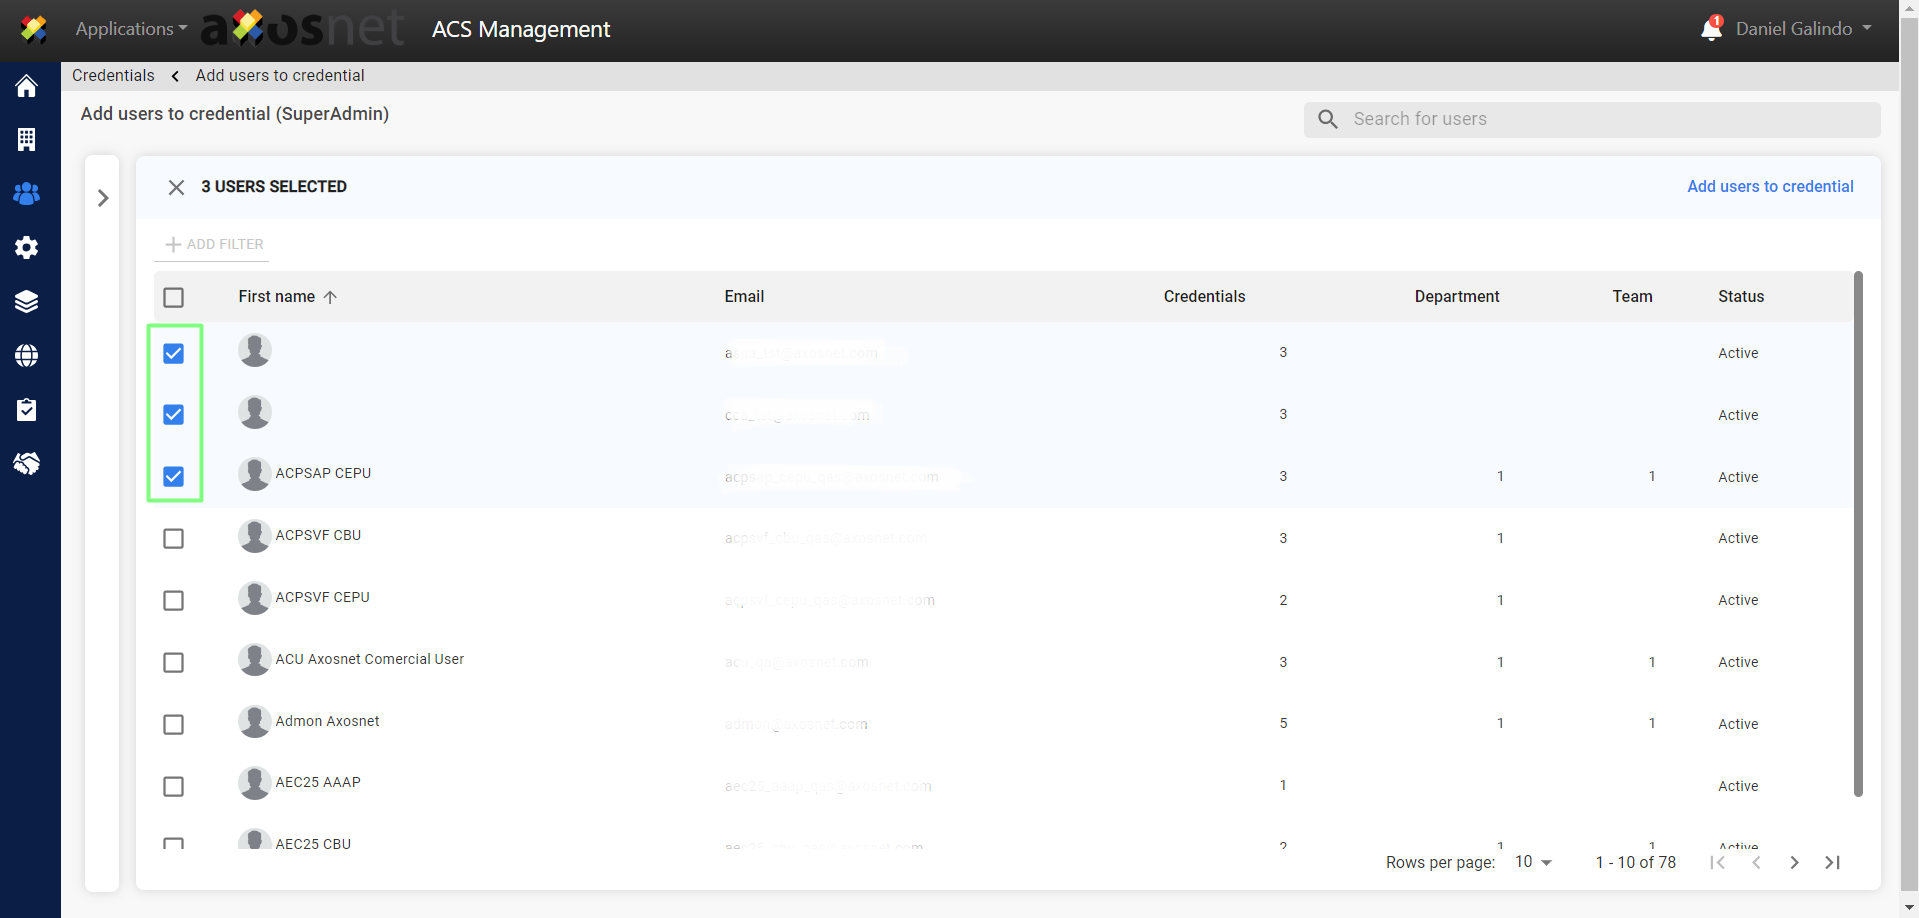Click the clipboard checklist sidebar icon
The width and height of the screenshot is (1919, 918).
pyautogui.click(x=27, y=410)
